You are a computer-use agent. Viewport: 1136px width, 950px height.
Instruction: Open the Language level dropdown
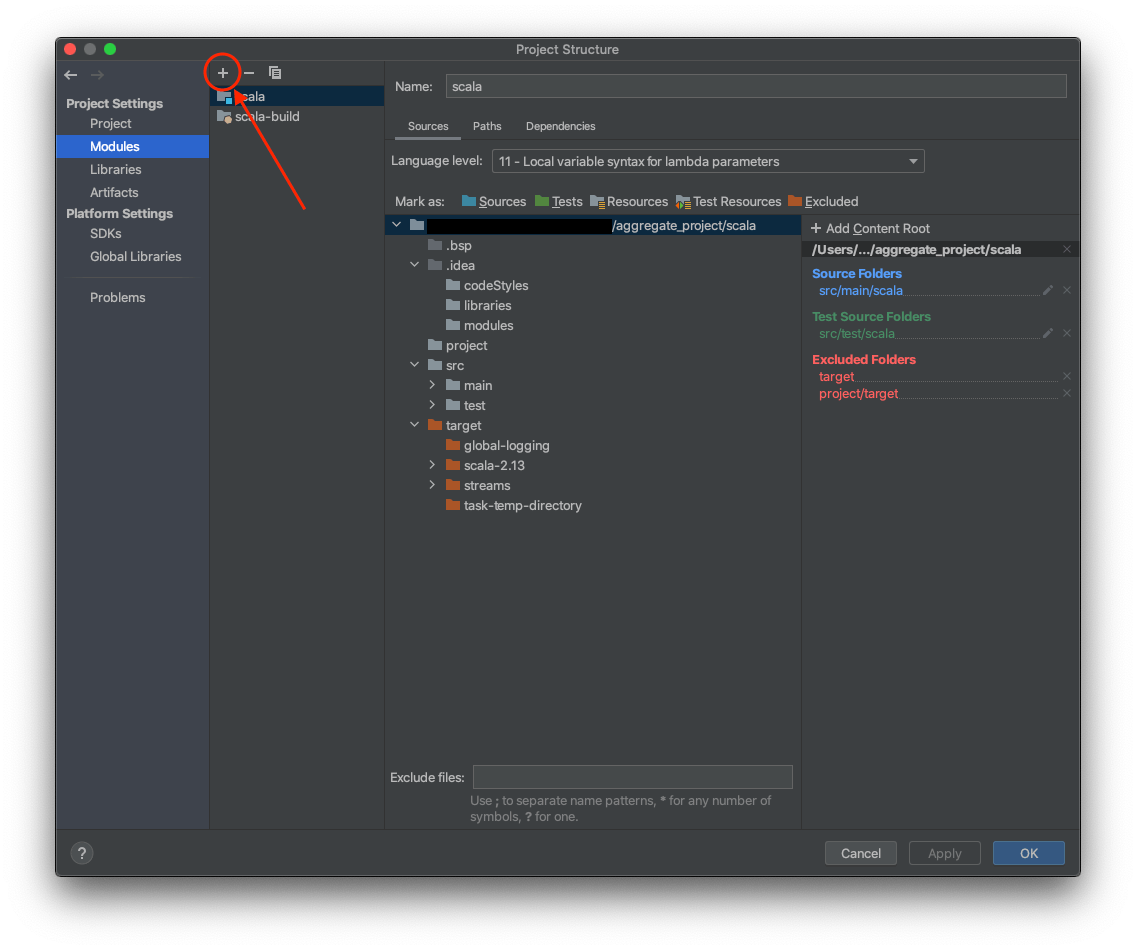point(708,161)
